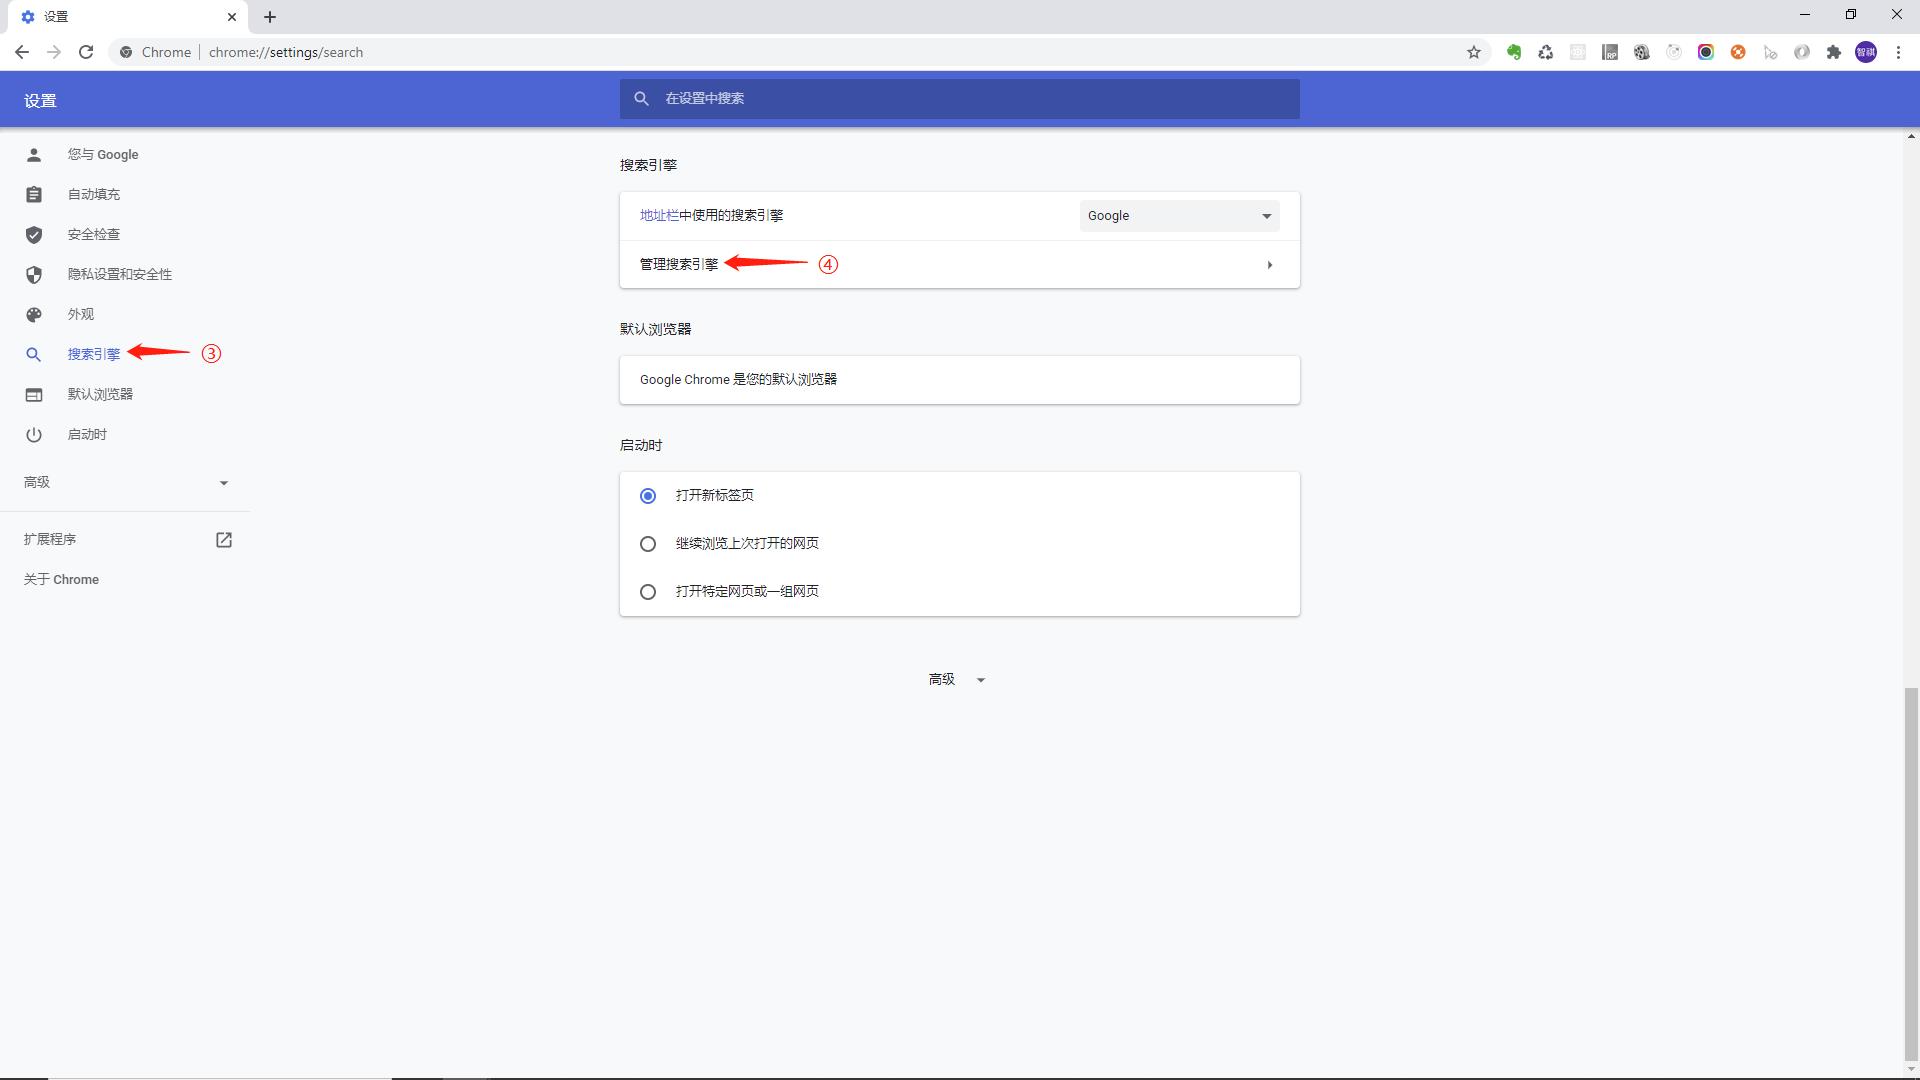Click the back navigation arrow
The height and width of the screenshot is (1080, 1920).
22,52
